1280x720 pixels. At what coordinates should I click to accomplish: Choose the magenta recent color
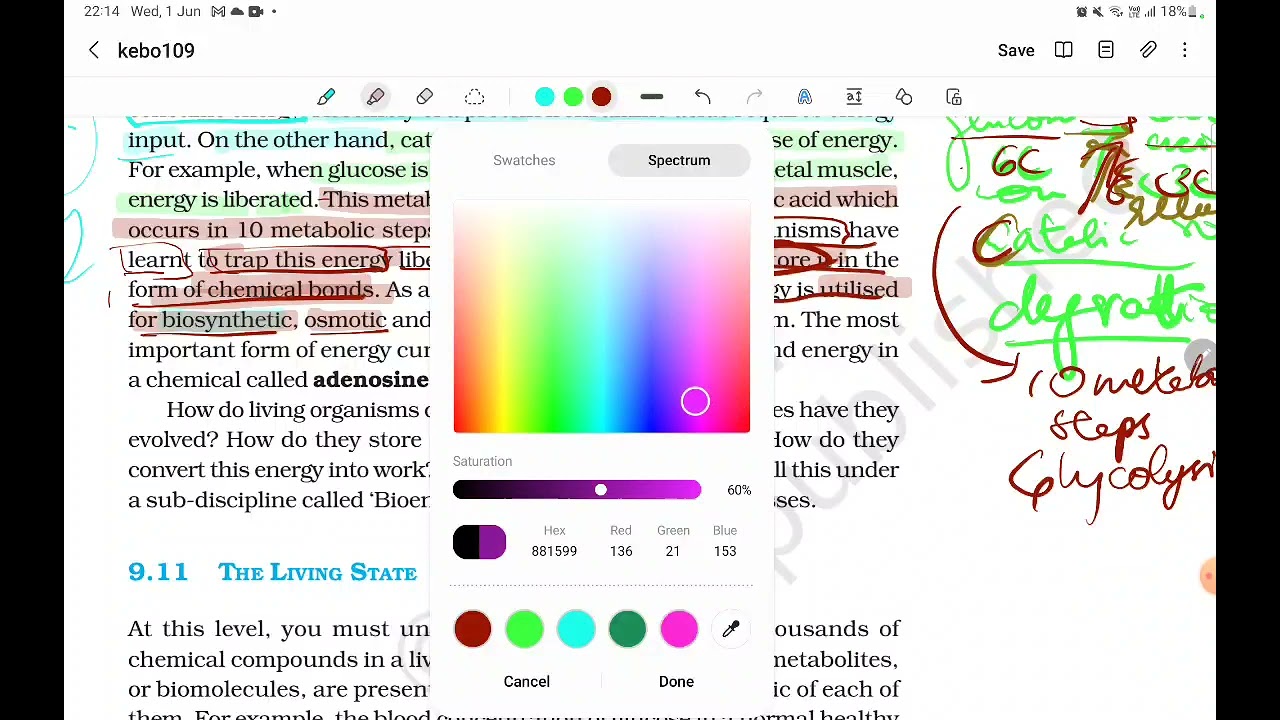point(679,629)
